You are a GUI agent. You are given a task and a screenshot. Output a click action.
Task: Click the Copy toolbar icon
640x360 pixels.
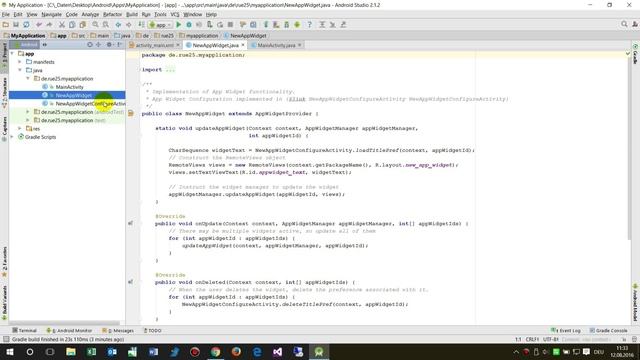72,25
